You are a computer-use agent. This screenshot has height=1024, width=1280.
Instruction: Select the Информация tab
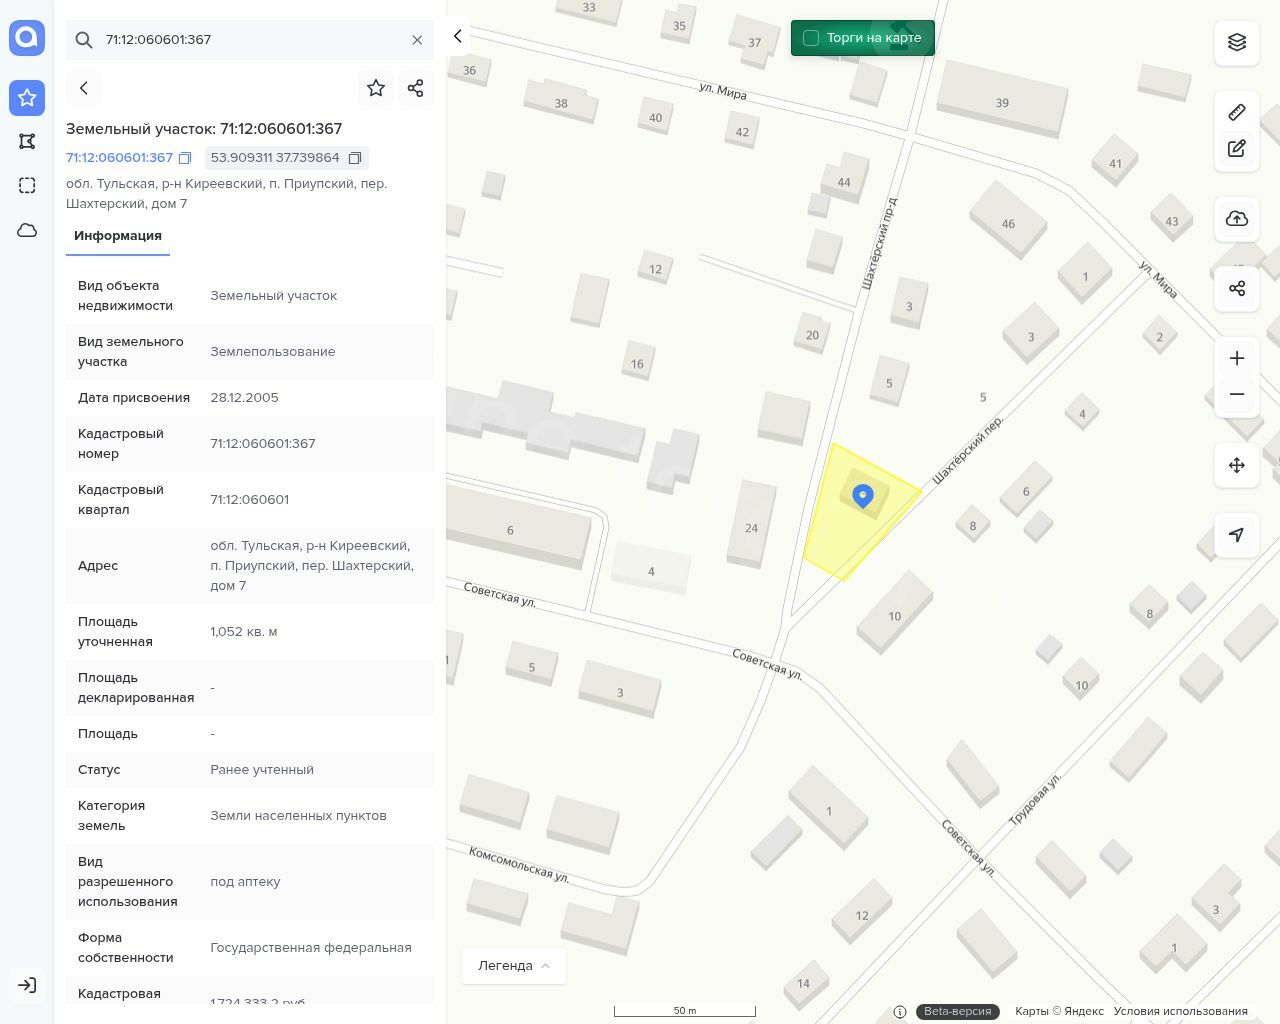(x=118, y=236)
